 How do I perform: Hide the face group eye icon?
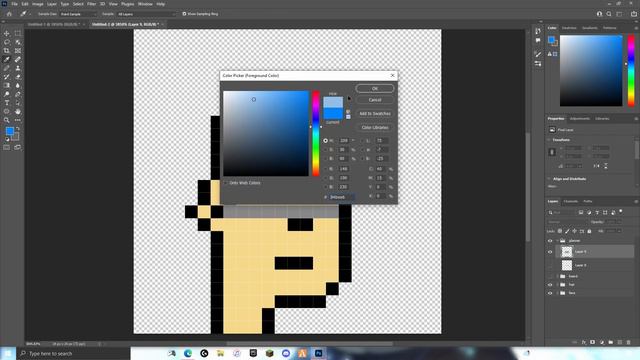click(x=550, y=293)
